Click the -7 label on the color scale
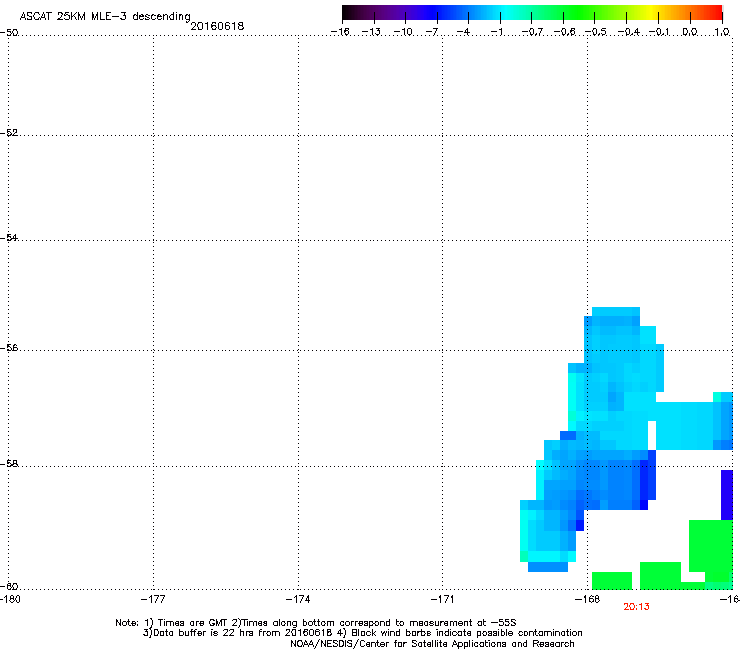Viewport: 740px width, 650px height. click(x=432, y=32)
